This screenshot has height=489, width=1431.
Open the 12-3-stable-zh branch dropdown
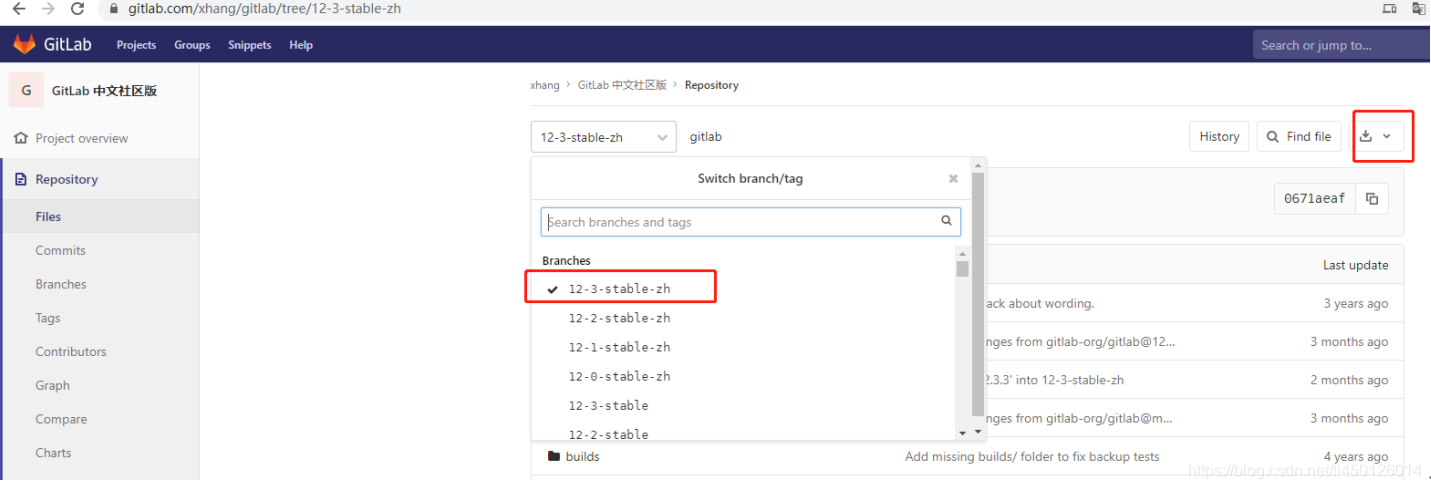point(604,137)
